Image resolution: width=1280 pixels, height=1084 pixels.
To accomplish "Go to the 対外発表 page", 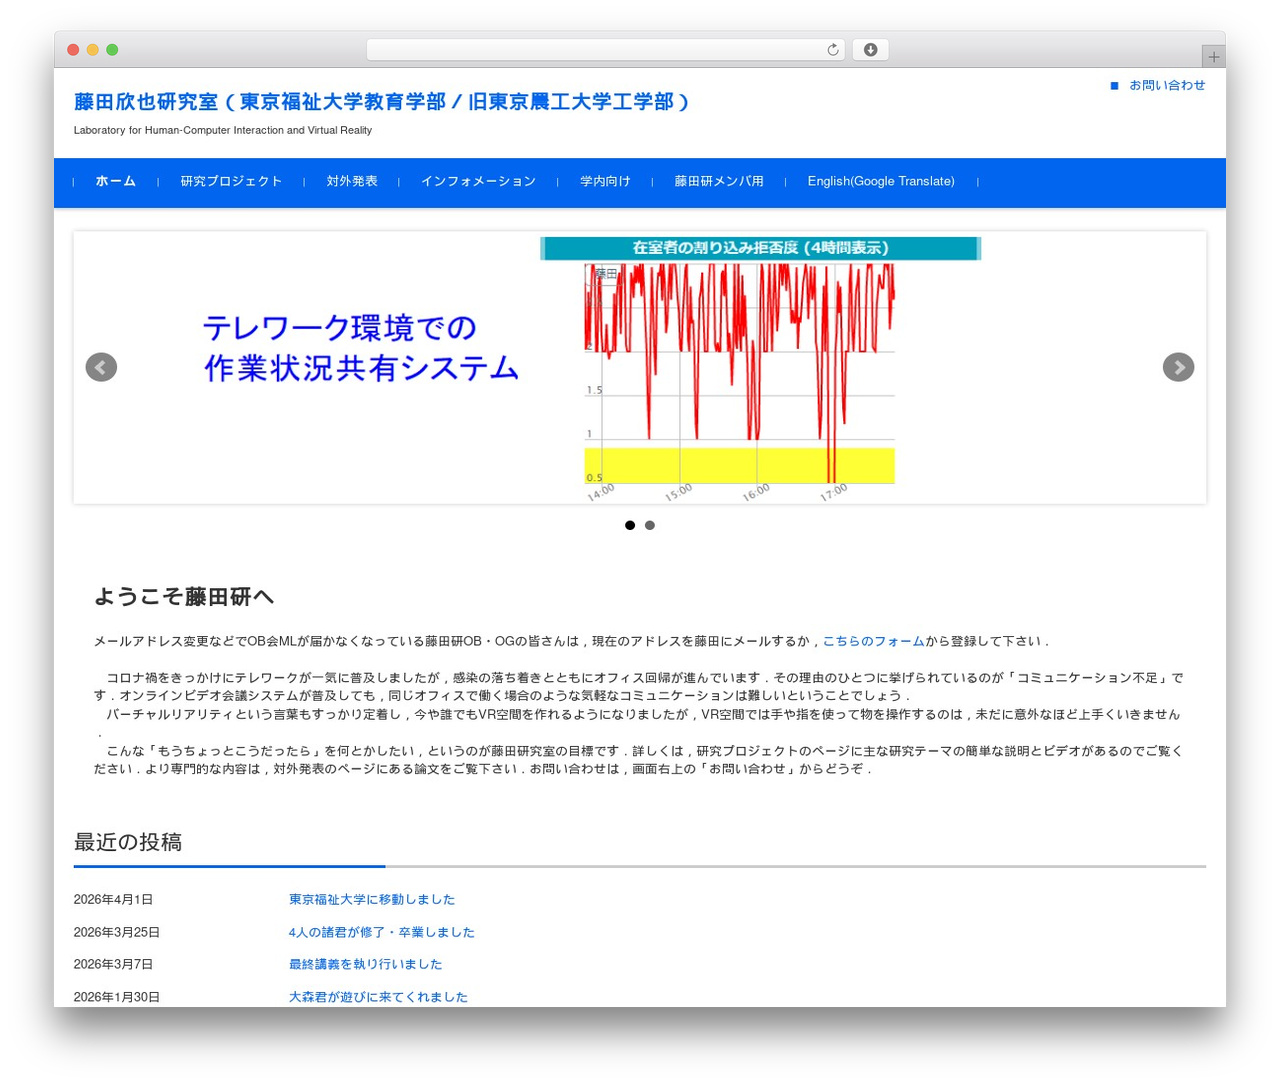I will [352, 181].
